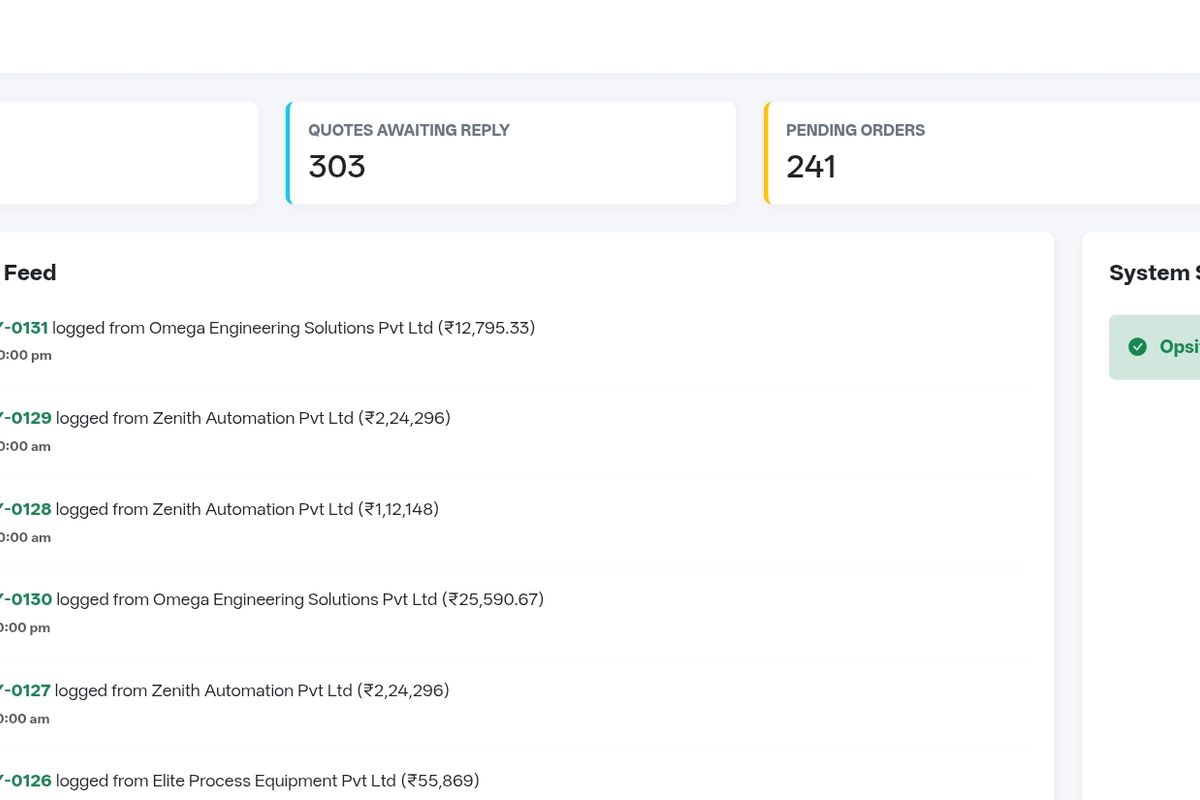The image size is (1200, 800).
Task: Select Omega Engineering entry of ₹25,590.67
Action: coord(512,612)
